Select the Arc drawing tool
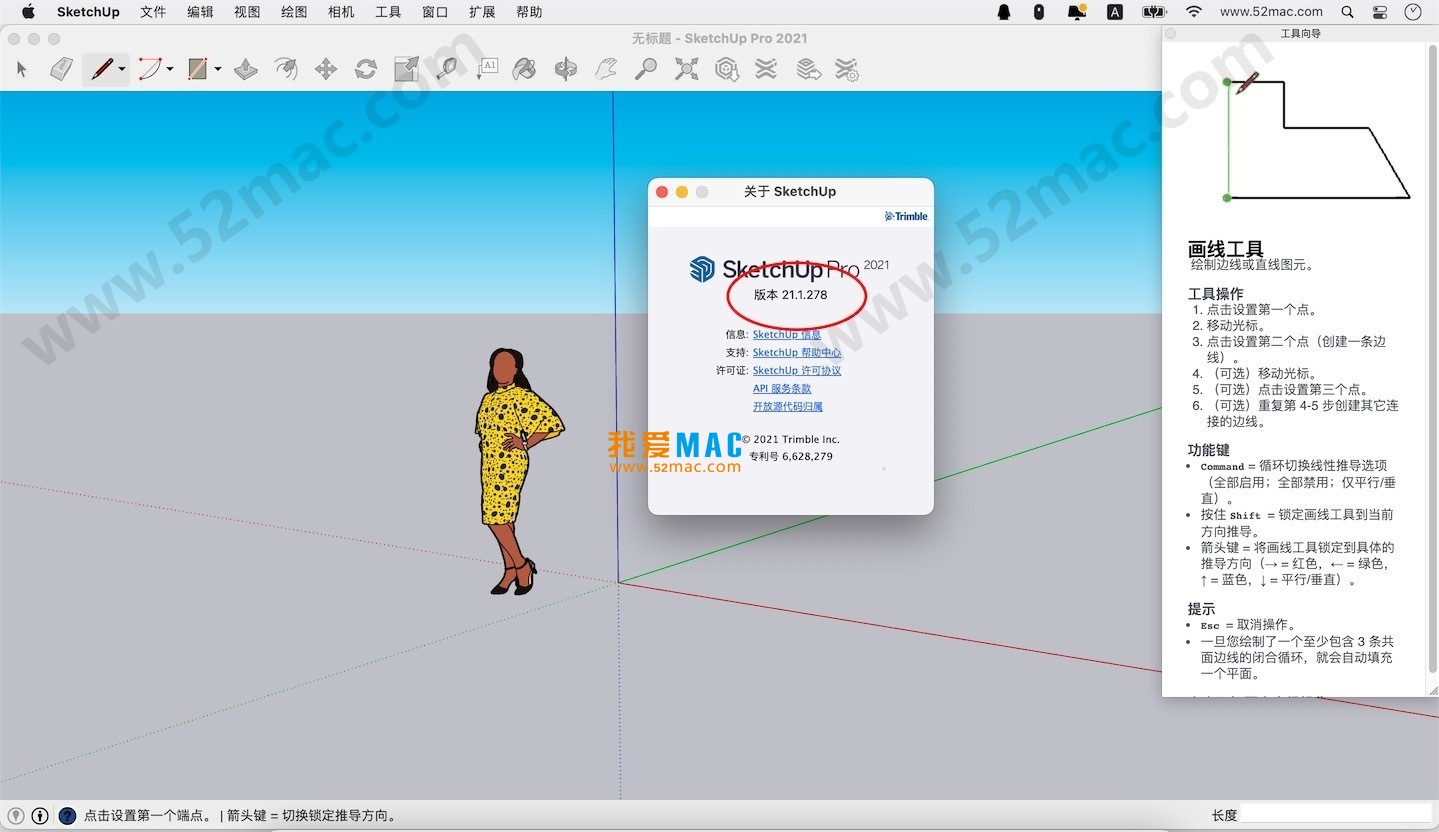The width and height of the screenshot is (1439, 832). tap(150, 69)
